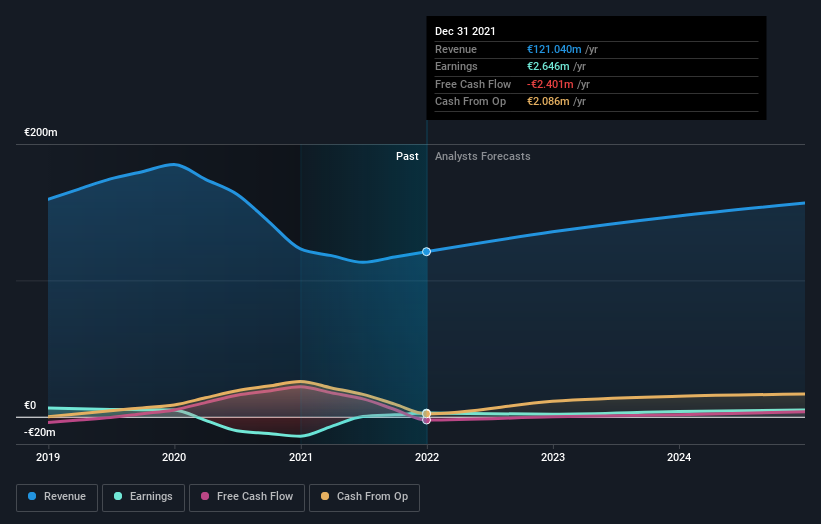Click the €2.086m cash from op value

pyautogui.click(x=548, y=102)
